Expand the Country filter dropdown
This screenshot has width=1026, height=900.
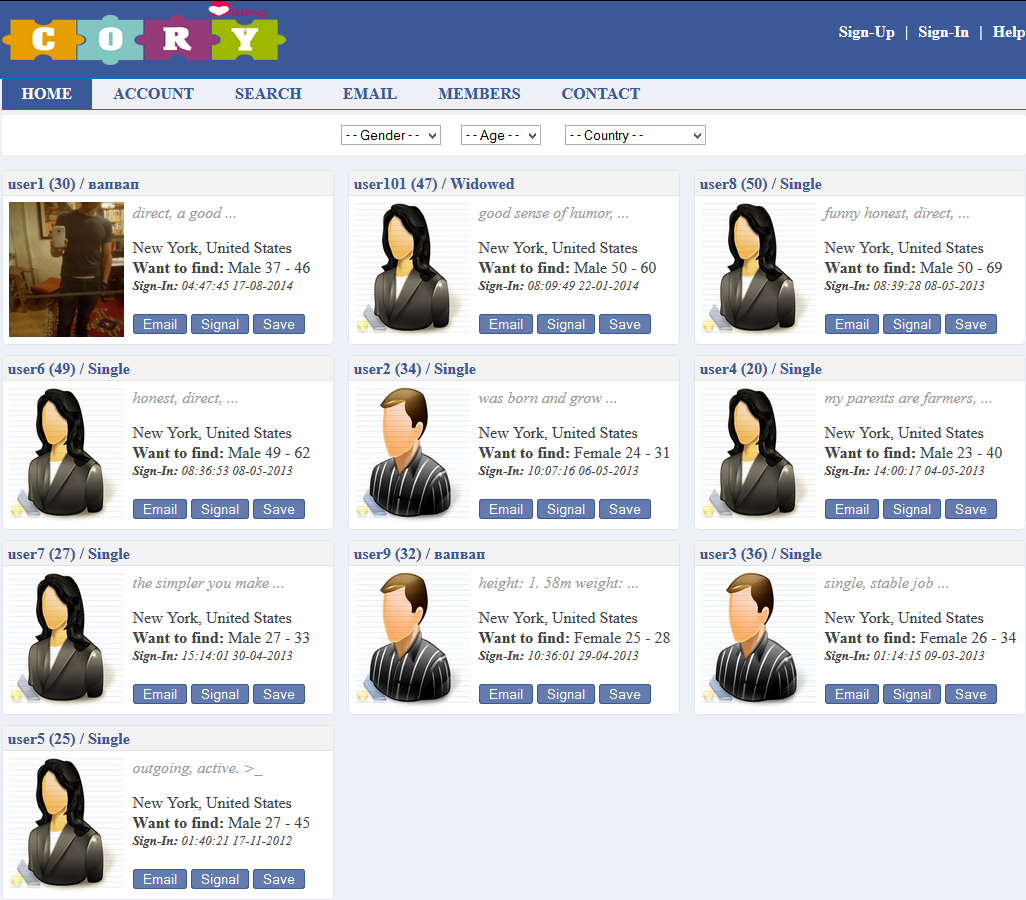[635, 135]
